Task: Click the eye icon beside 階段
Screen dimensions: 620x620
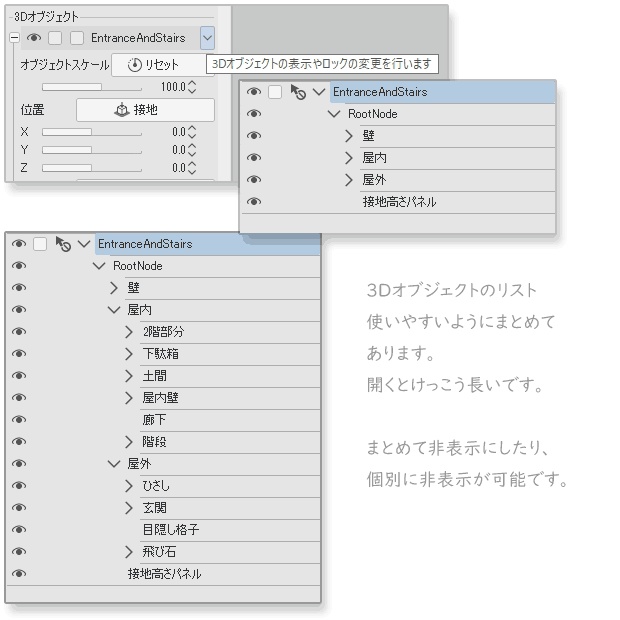Action: tap(19, 441)
